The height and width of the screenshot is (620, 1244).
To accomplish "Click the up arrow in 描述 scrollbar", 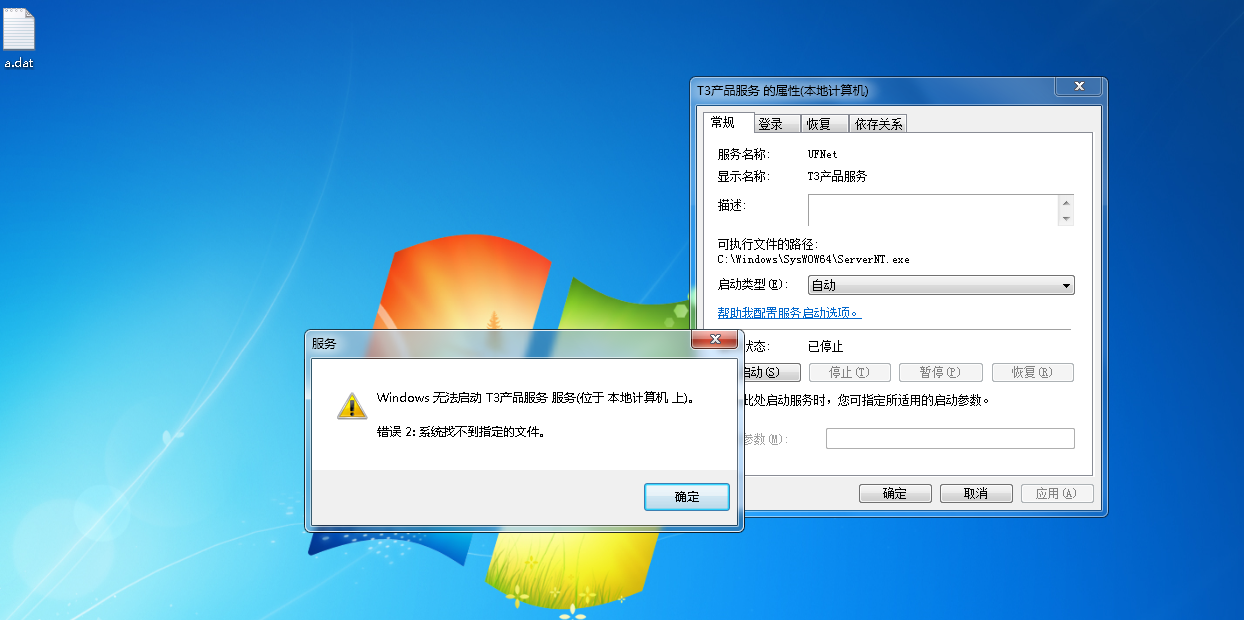I will [x=1066, y=203].
